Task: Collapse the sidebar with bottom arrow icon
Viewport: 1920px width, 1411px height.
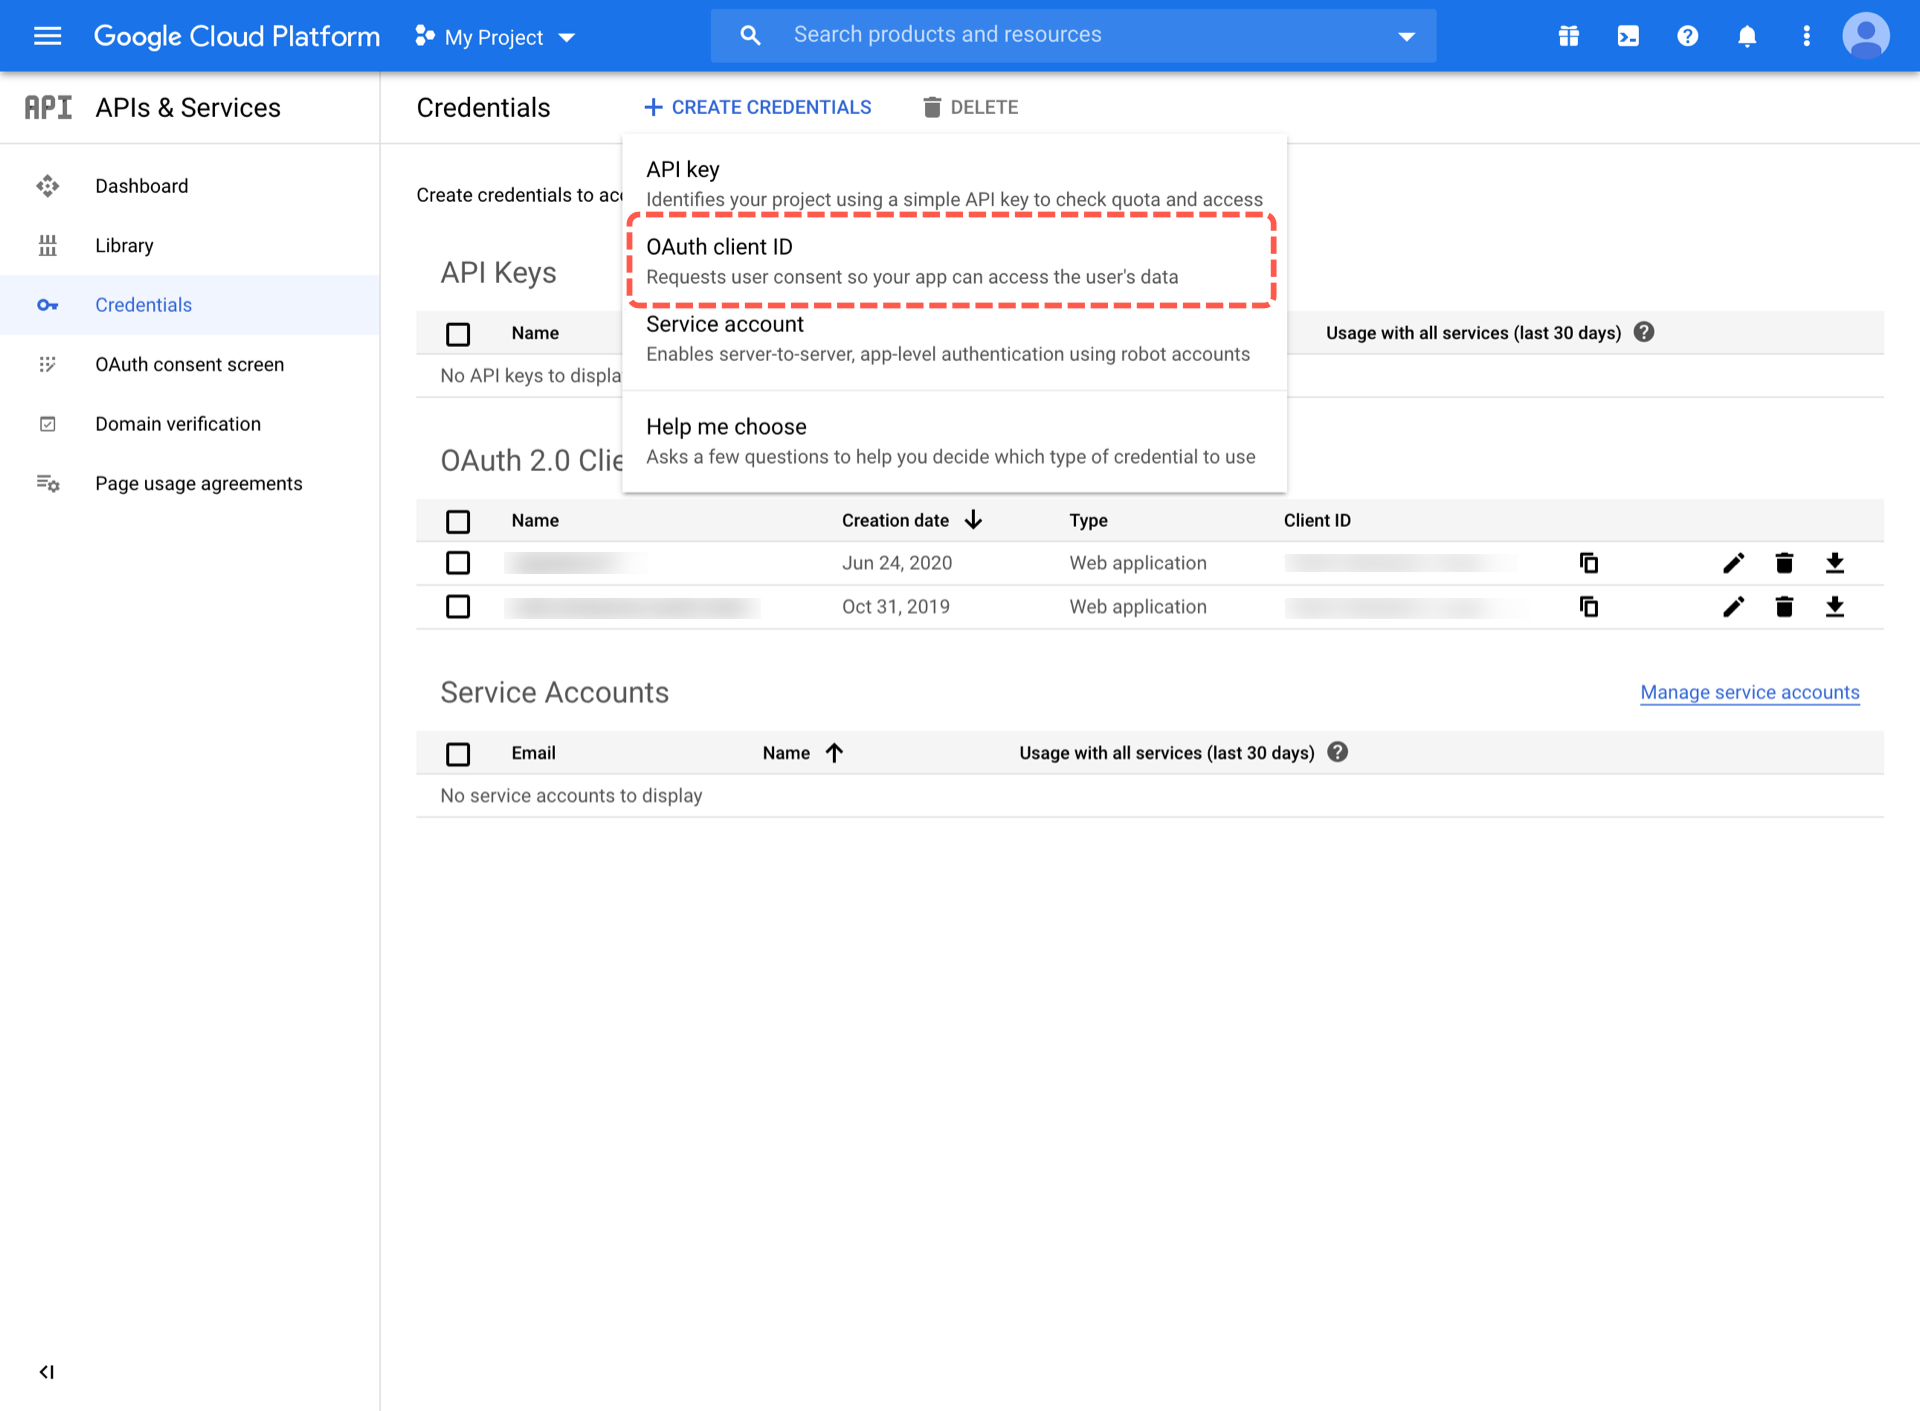Action: 46,1371
